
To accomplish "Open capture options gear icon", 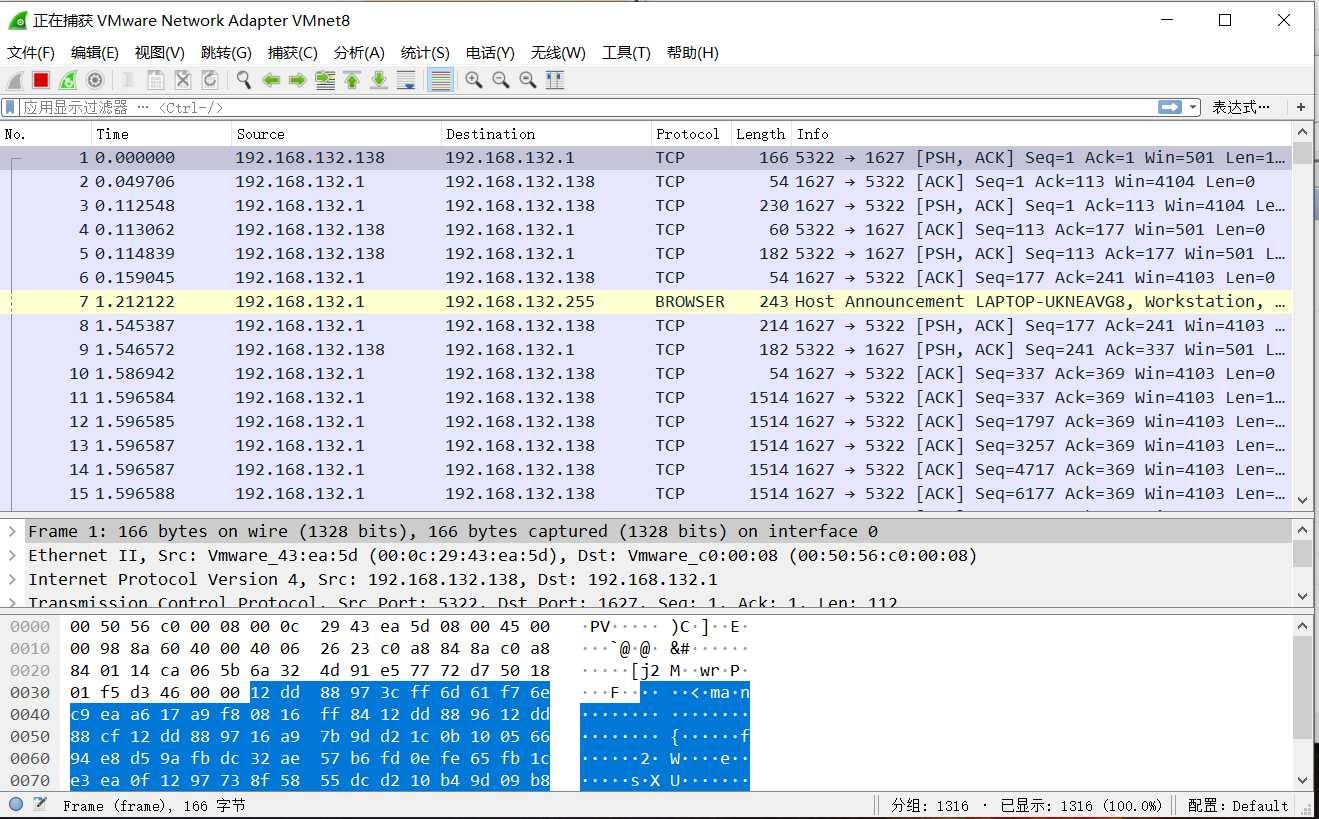I will click(x=95, y=81).
